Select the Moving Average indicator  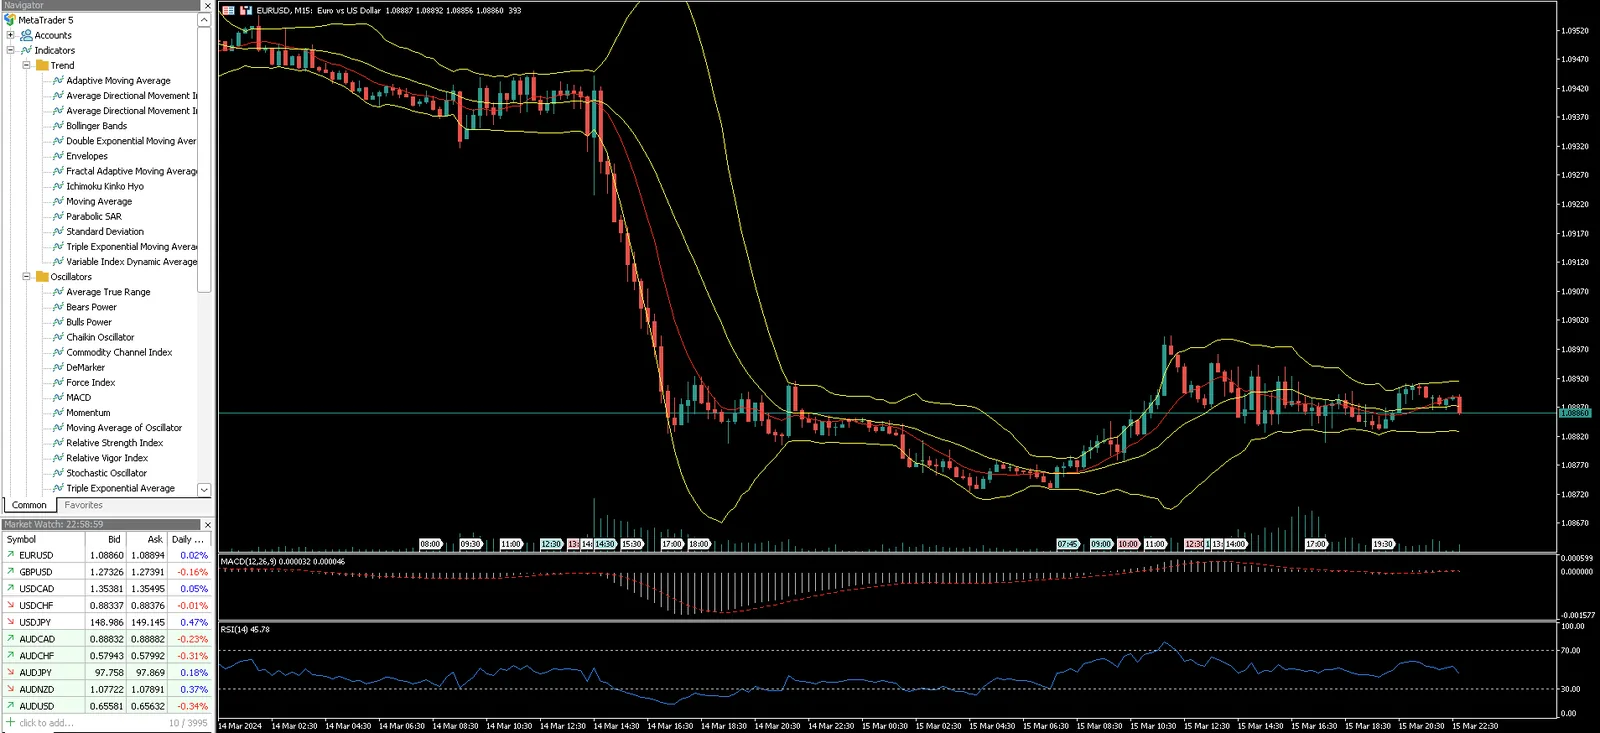99,201
